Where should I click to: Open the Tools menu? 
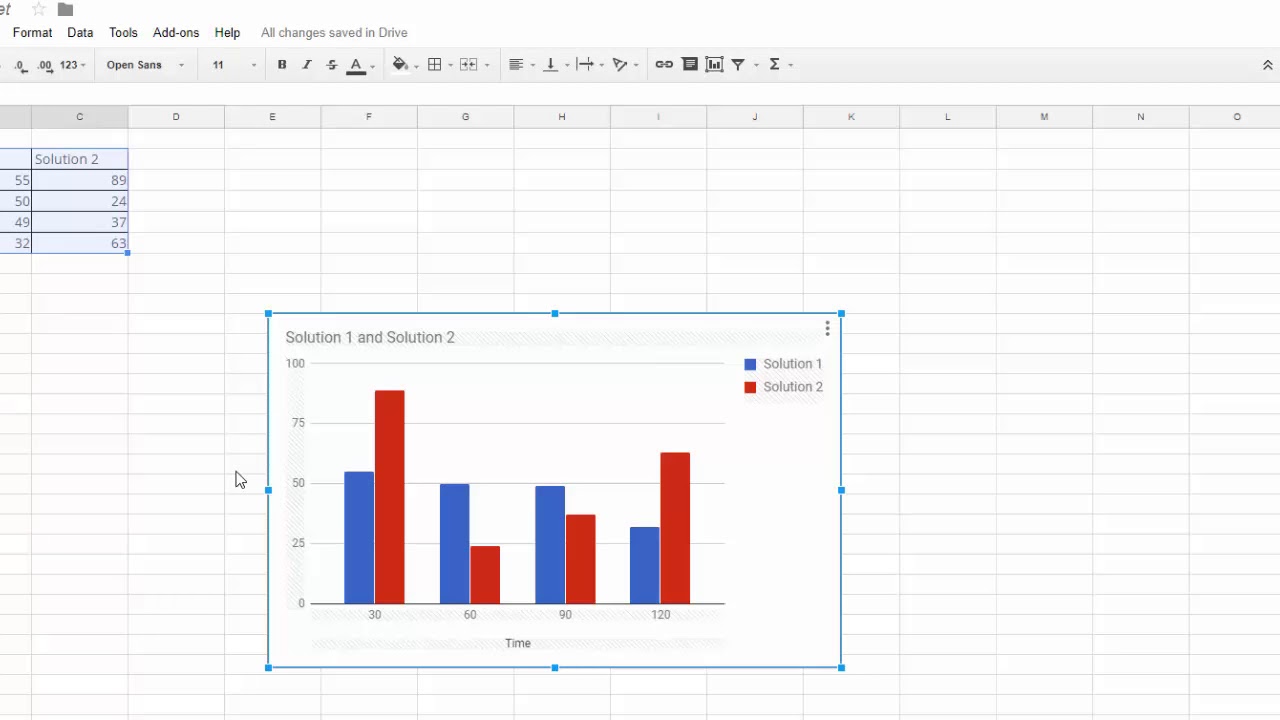tap(123, 33)
